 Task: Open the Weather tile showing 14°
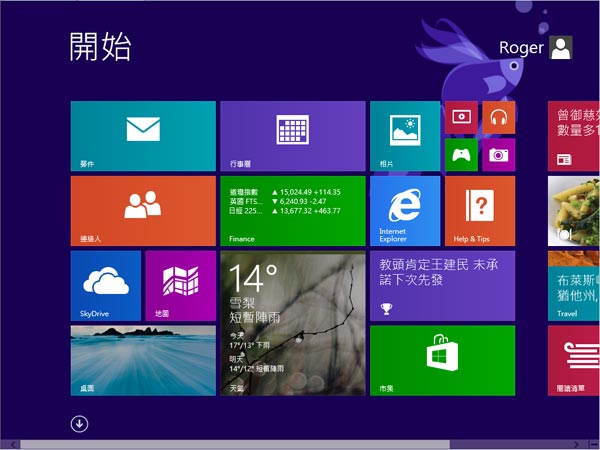292,323
